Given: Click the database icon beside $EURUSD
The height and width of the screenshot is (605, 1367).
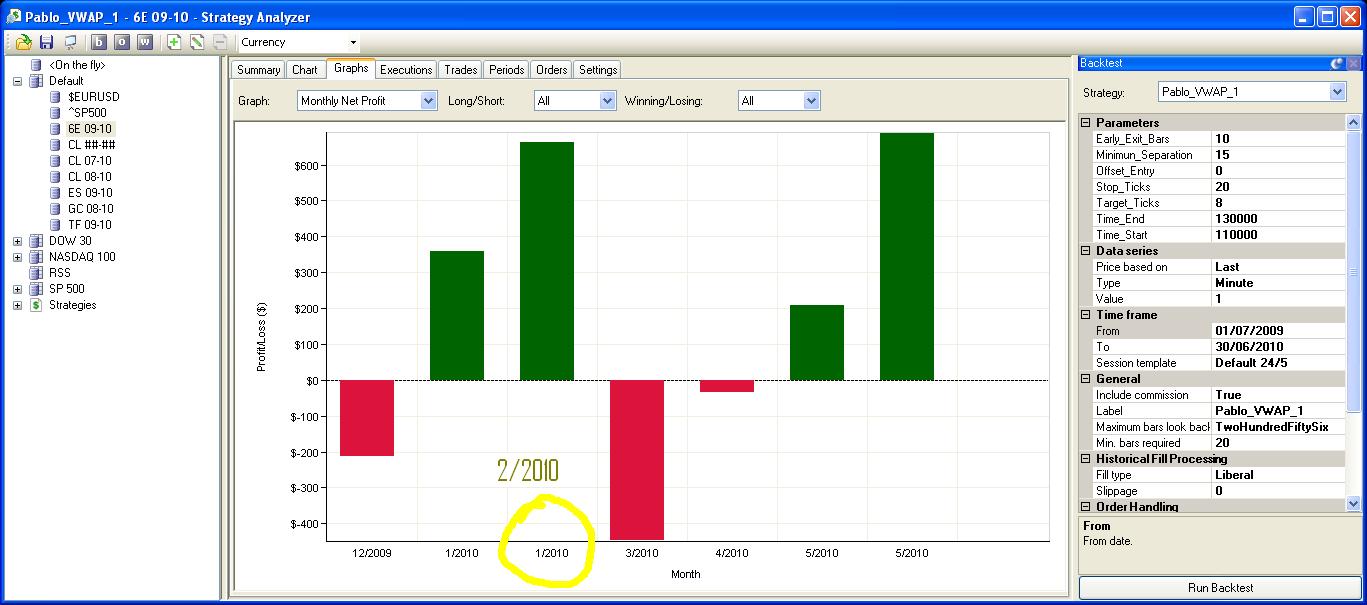Looking at the screenshot, I should coord(56,97).
